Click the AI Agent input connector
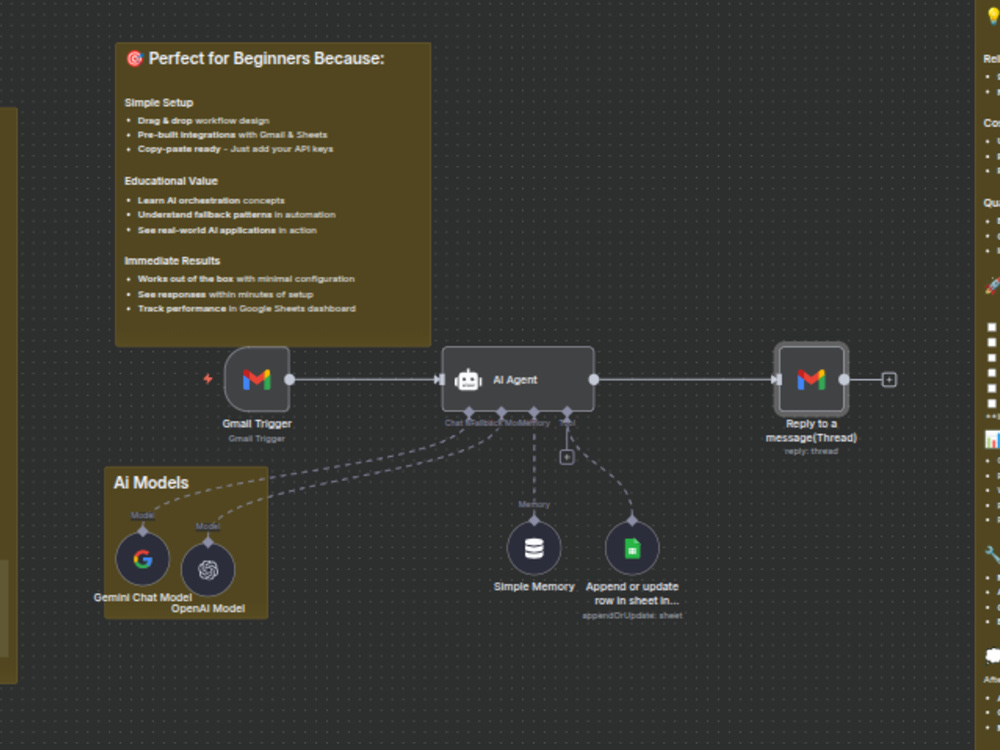The height and width of the screenshot is (750, 1000). coord(439,379)
